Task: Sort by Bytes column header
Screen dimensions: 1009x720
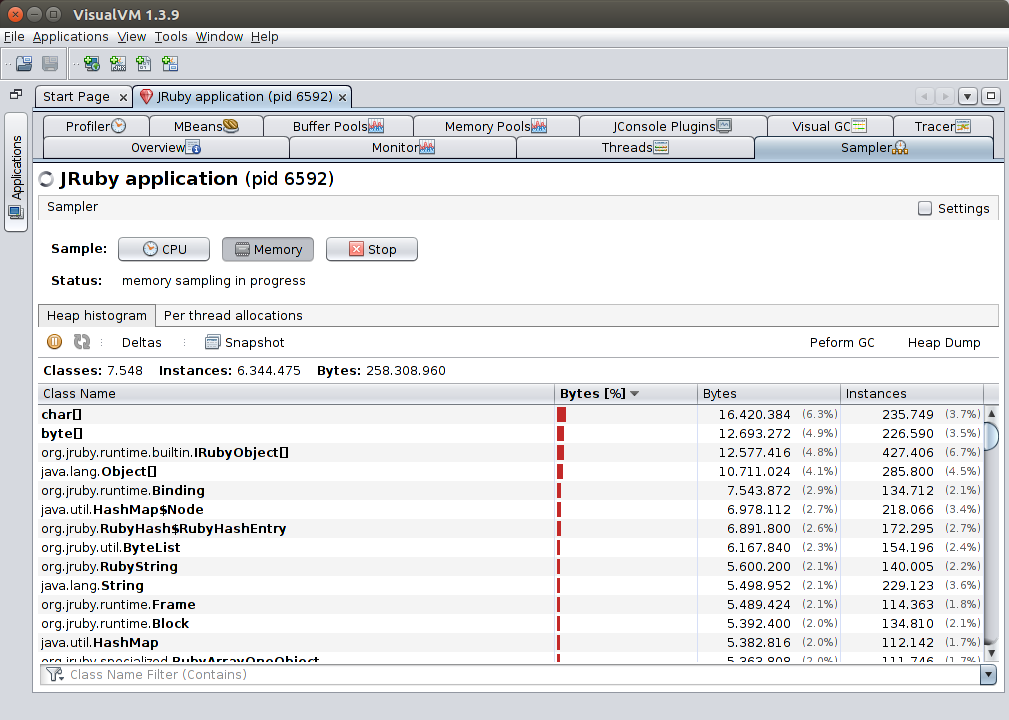Action: (x=768, y=394)
